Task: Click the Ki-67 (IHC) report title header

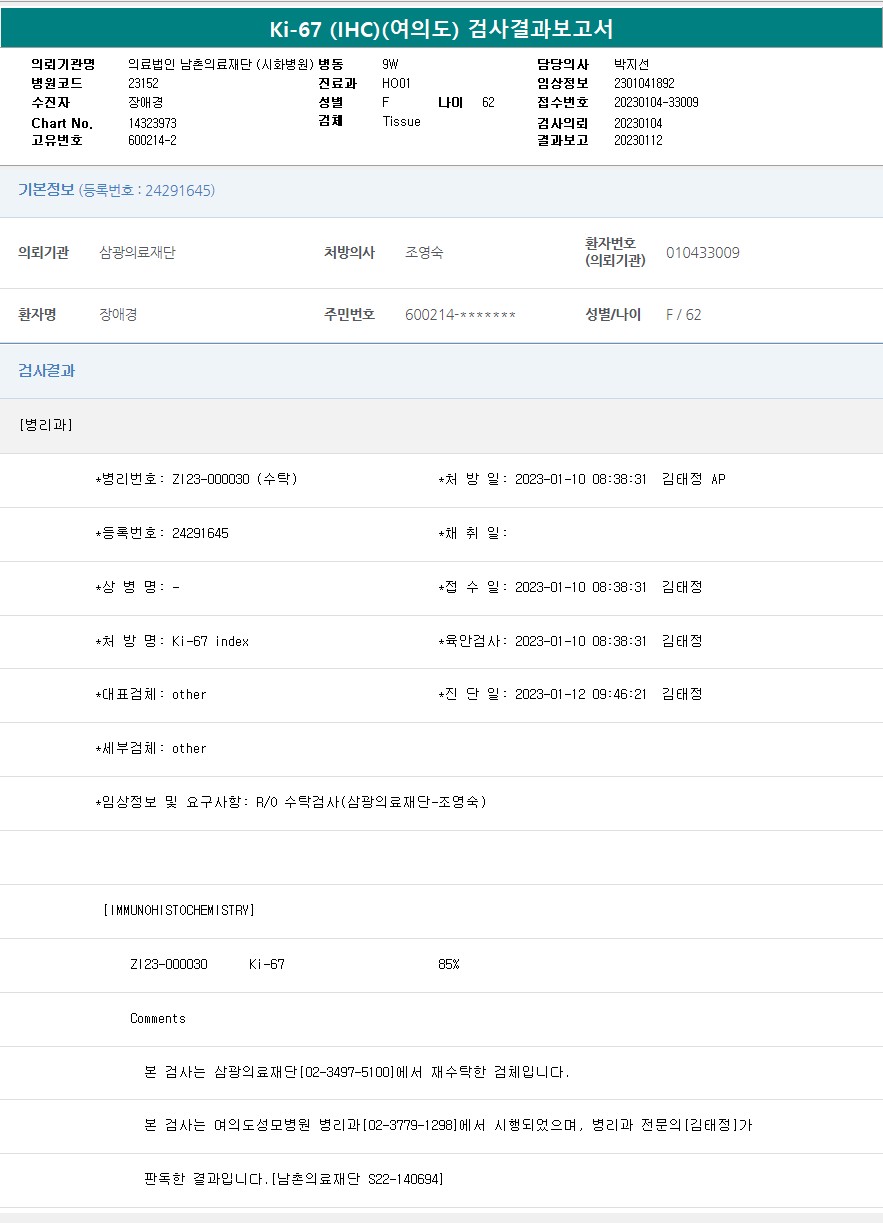Action: 441,29
